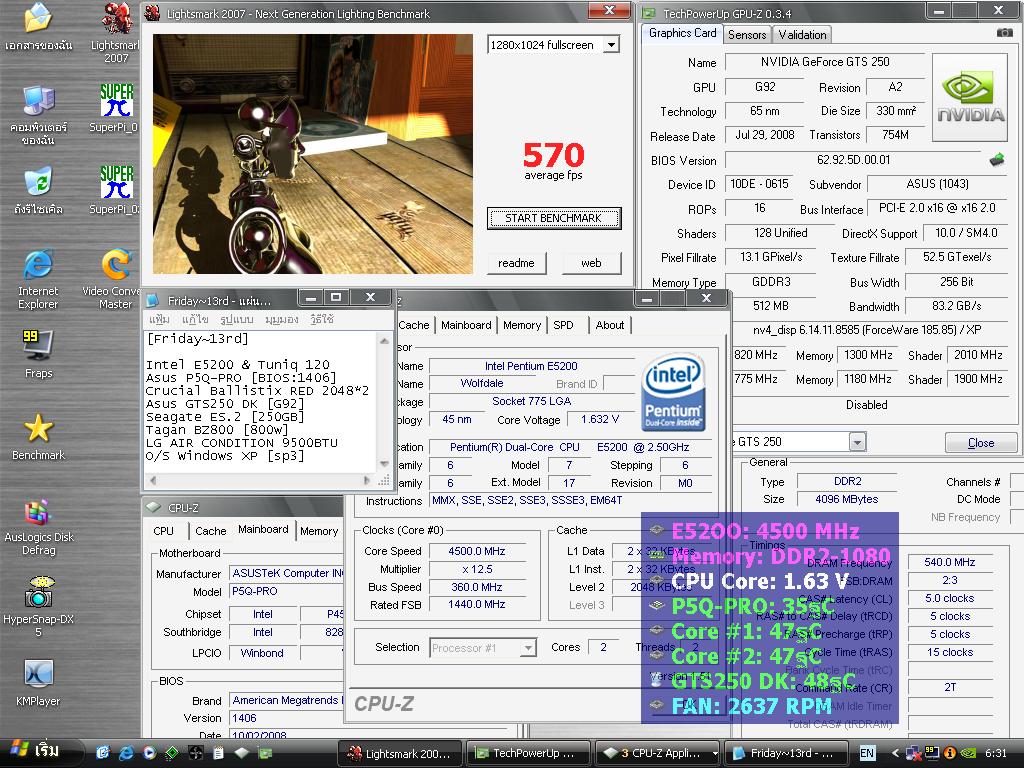Switch to Friday~13rd Notepad in the taskbar
This screenshot has height=768, width=1024.
point(785,753)
